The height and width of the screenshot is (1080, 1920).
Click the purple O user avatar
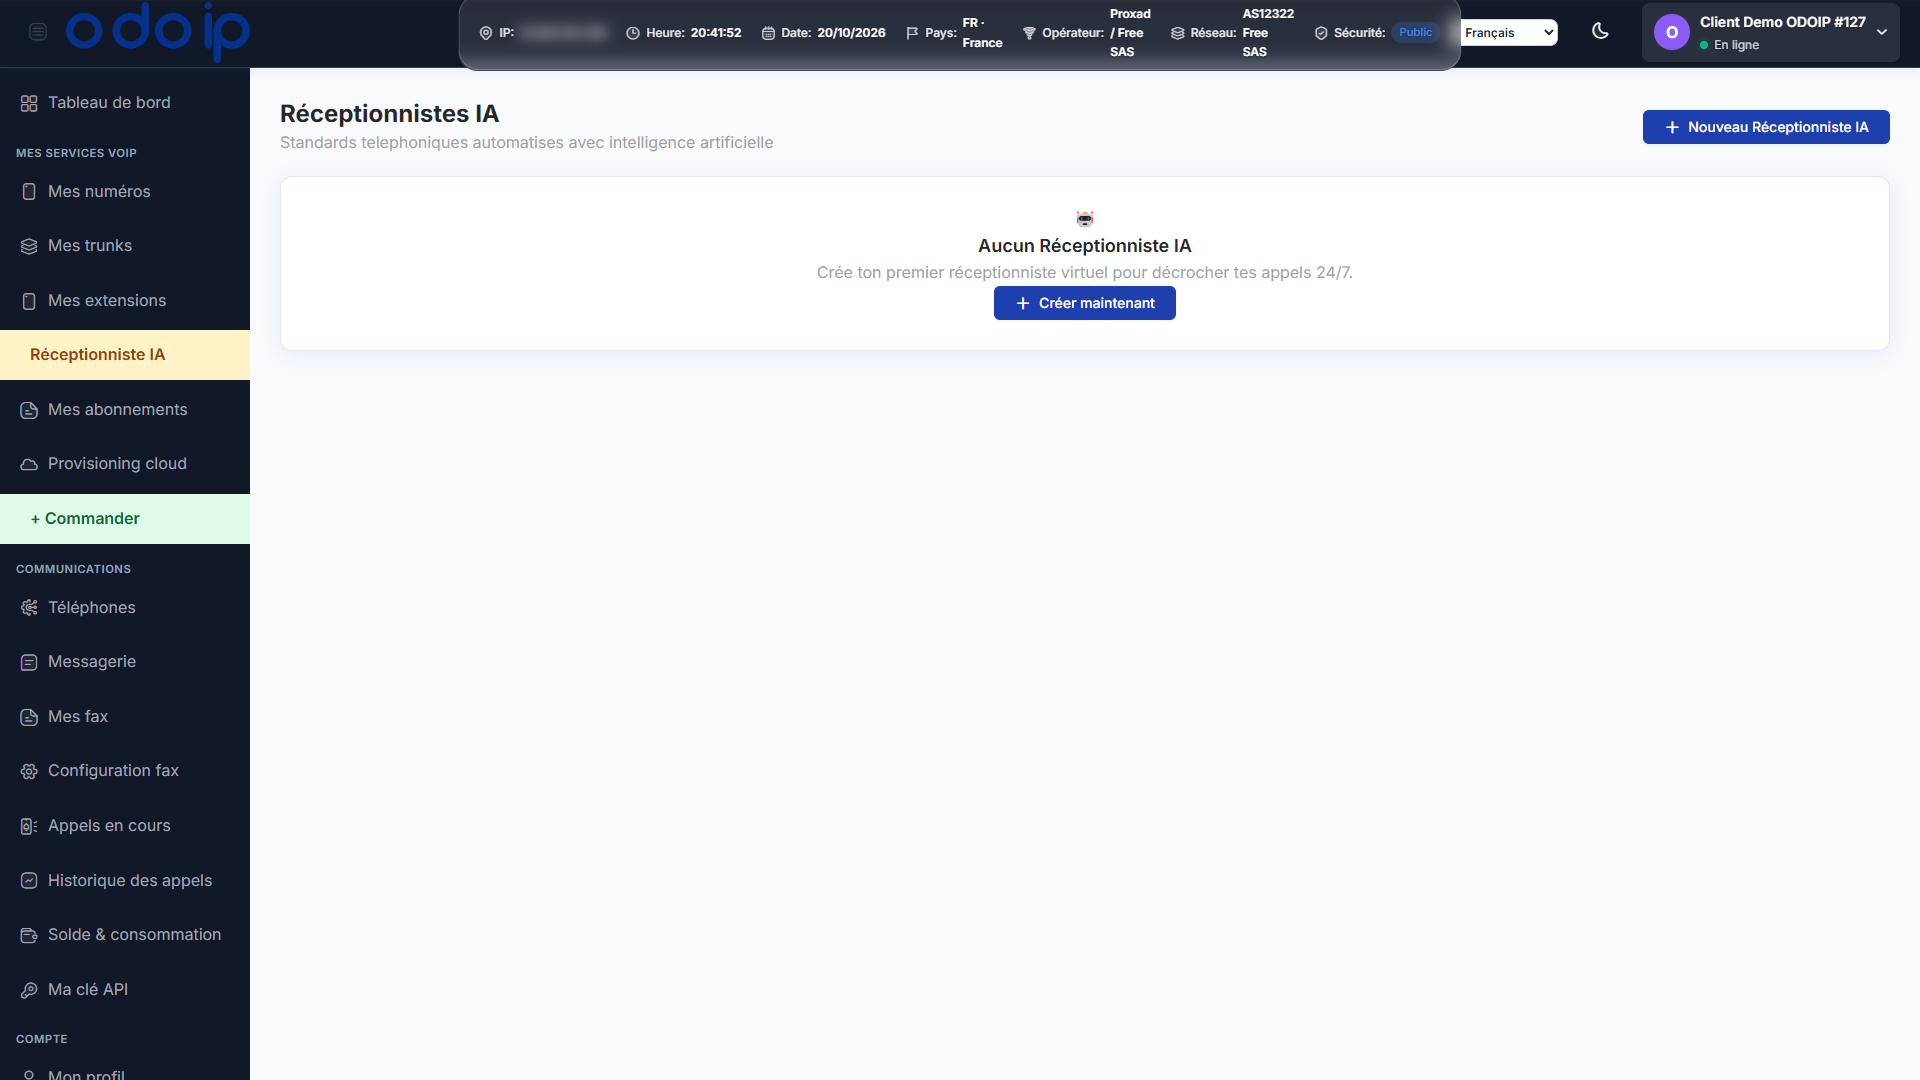1672,33
